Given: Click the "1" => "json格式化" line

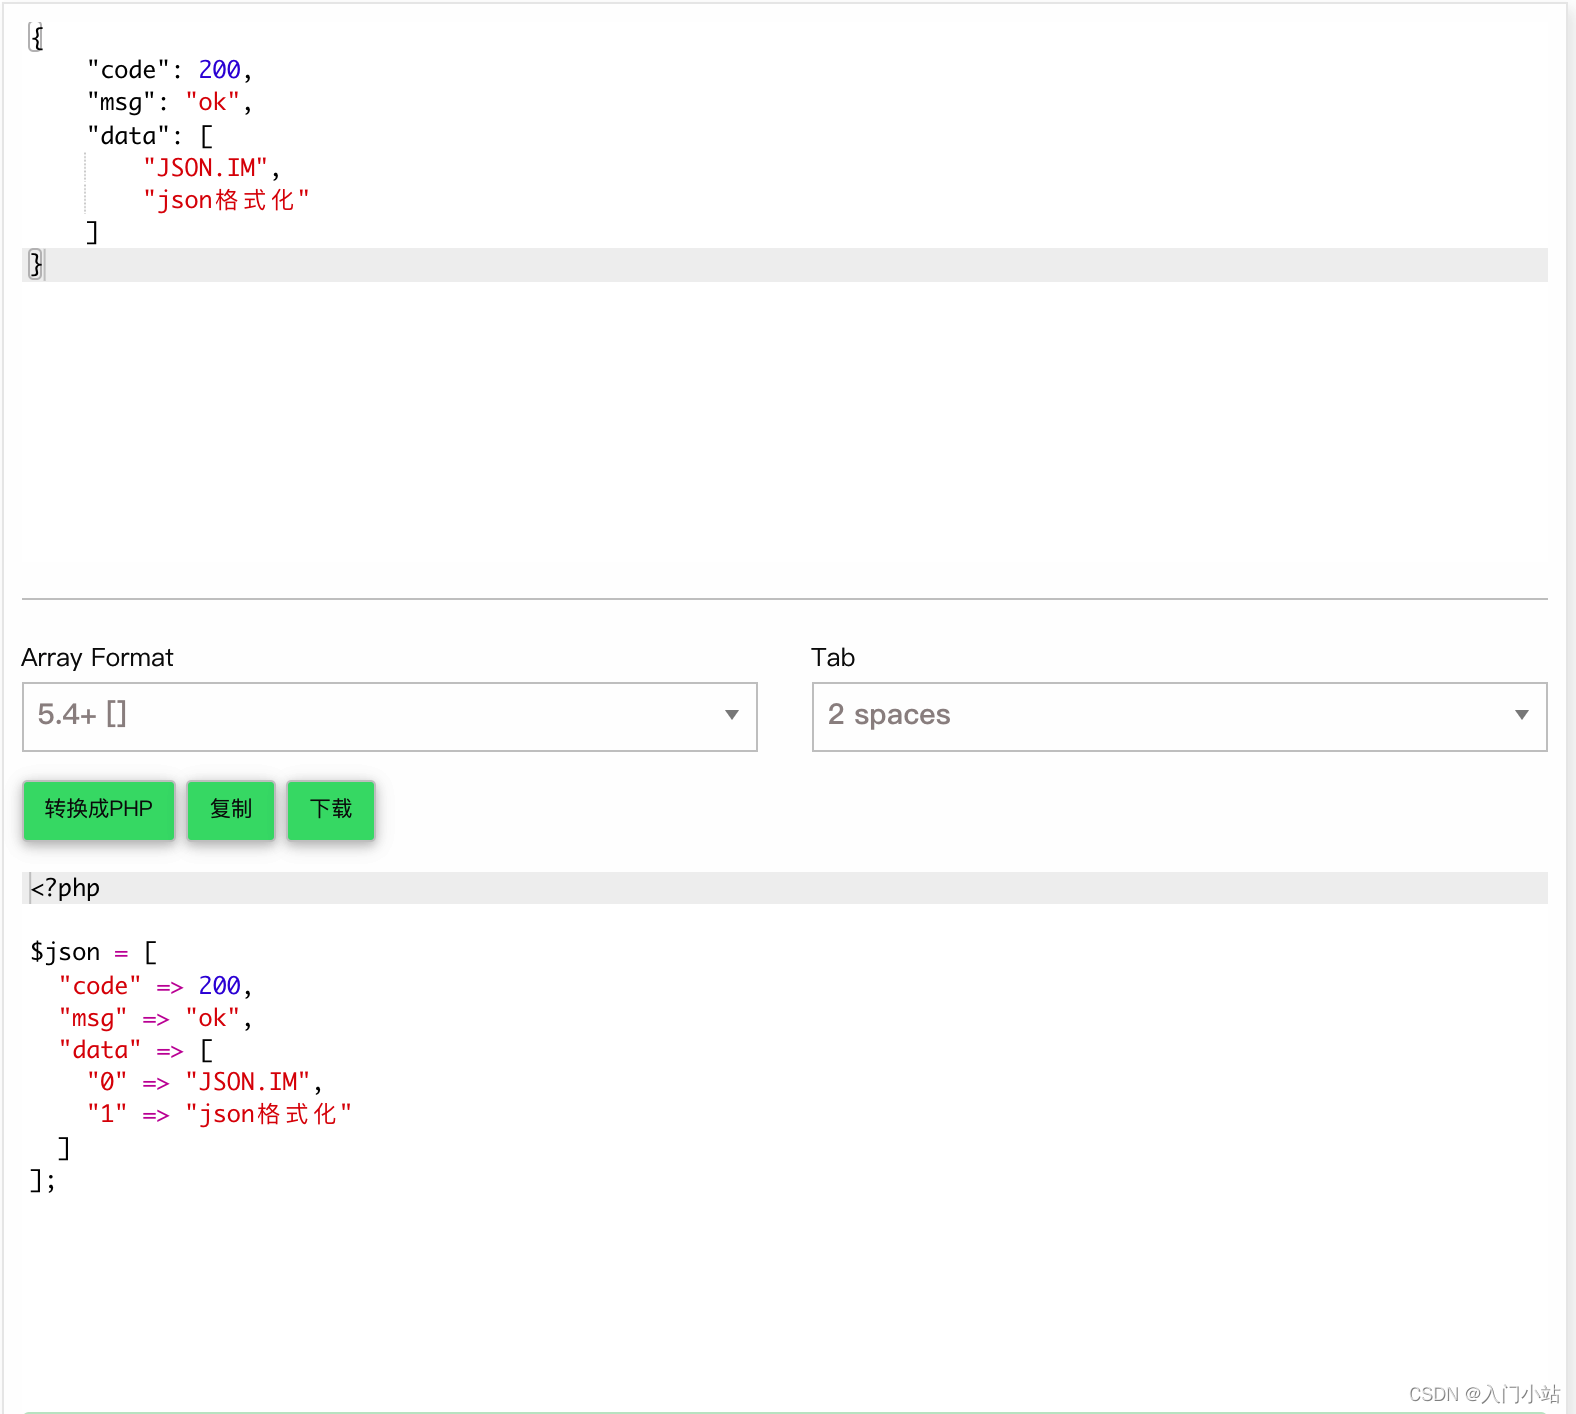Looking at the screenshot, I should [219, 1114].
